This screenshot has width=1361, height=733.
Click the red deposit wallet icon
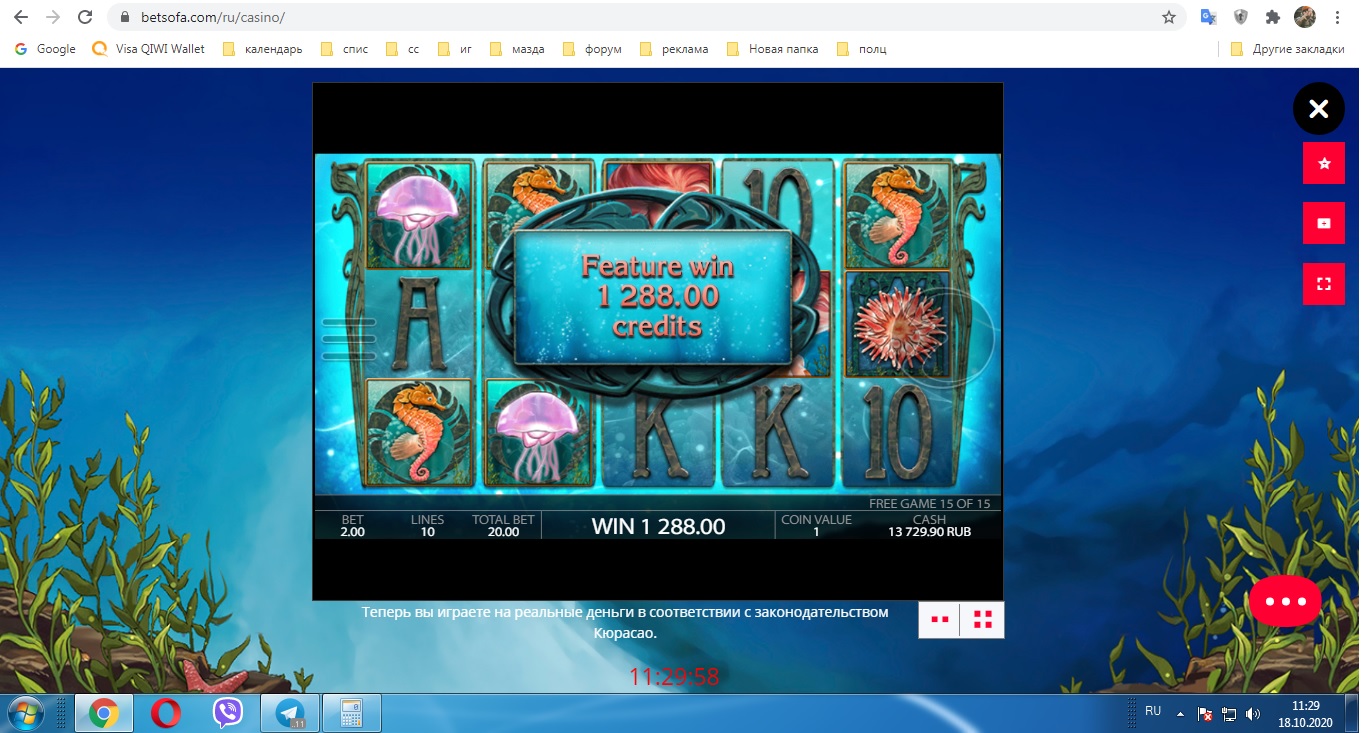click(x=1324, y=223)
